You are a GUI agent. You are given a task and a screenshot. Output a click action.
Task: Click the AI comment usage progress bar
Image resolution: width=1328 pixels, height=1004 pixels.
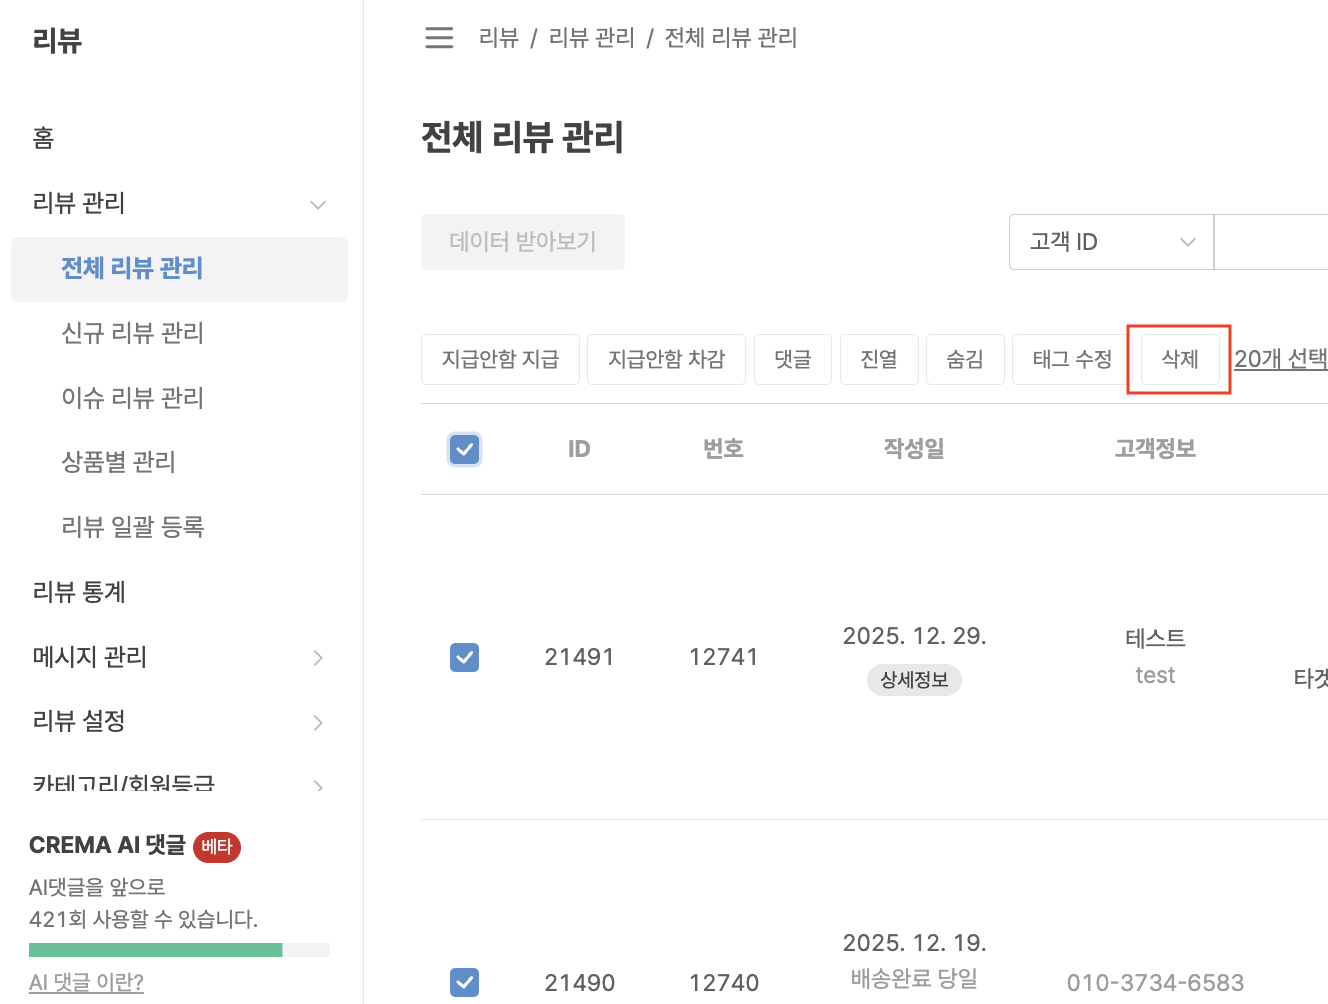point(179,950)
